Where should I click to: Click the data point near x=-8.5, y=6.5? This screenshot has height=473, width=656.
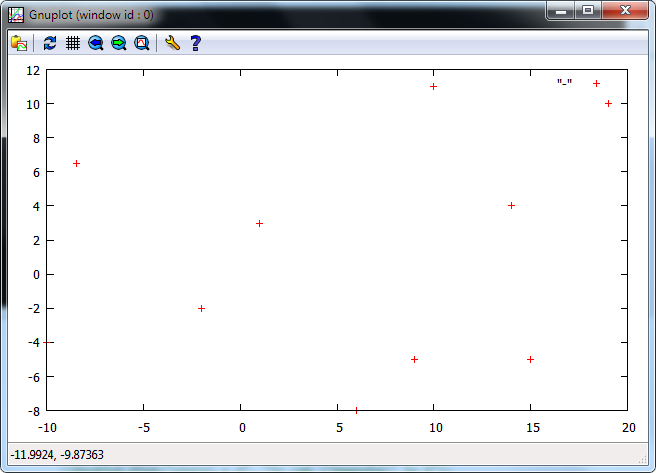pyautogui.click(x=76, y=164)
